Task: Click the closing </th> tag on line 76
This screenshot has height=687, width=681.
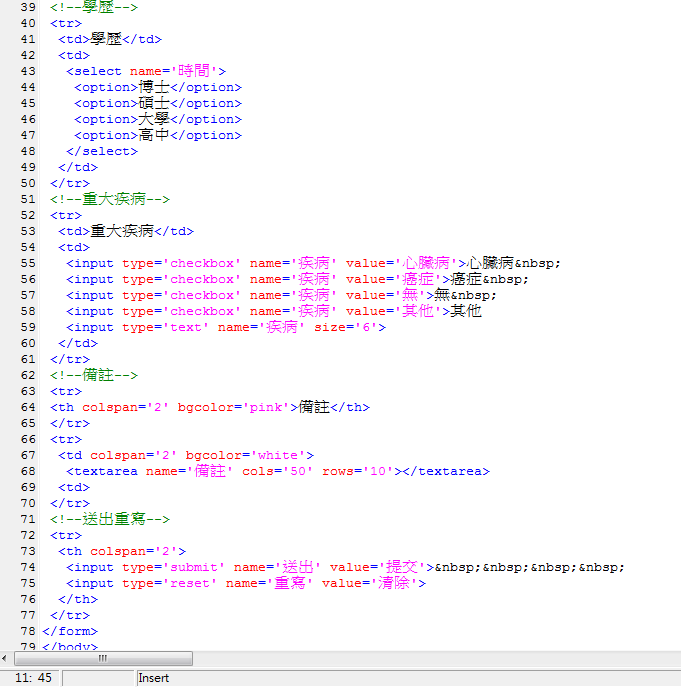Action: 78,599
